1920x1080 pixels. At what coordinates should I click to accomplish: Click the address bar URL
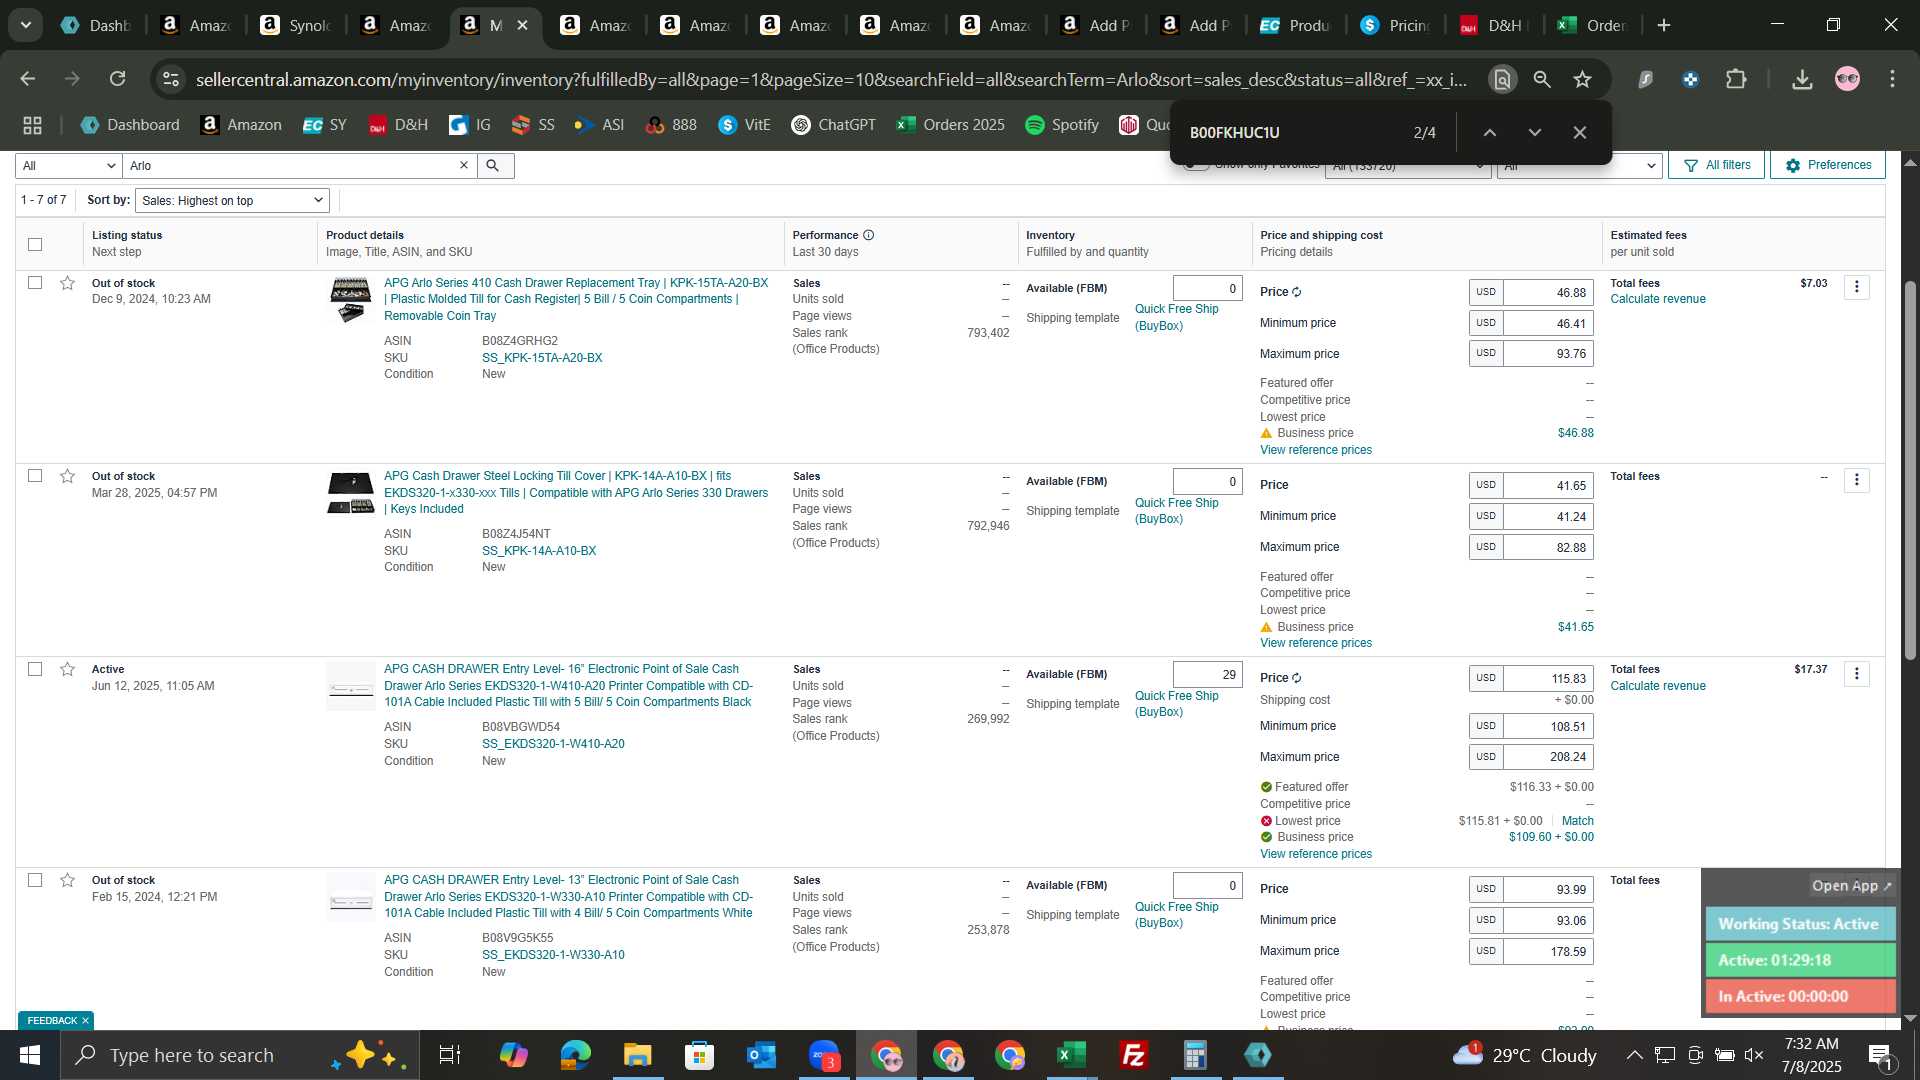[x=831, y=79]
